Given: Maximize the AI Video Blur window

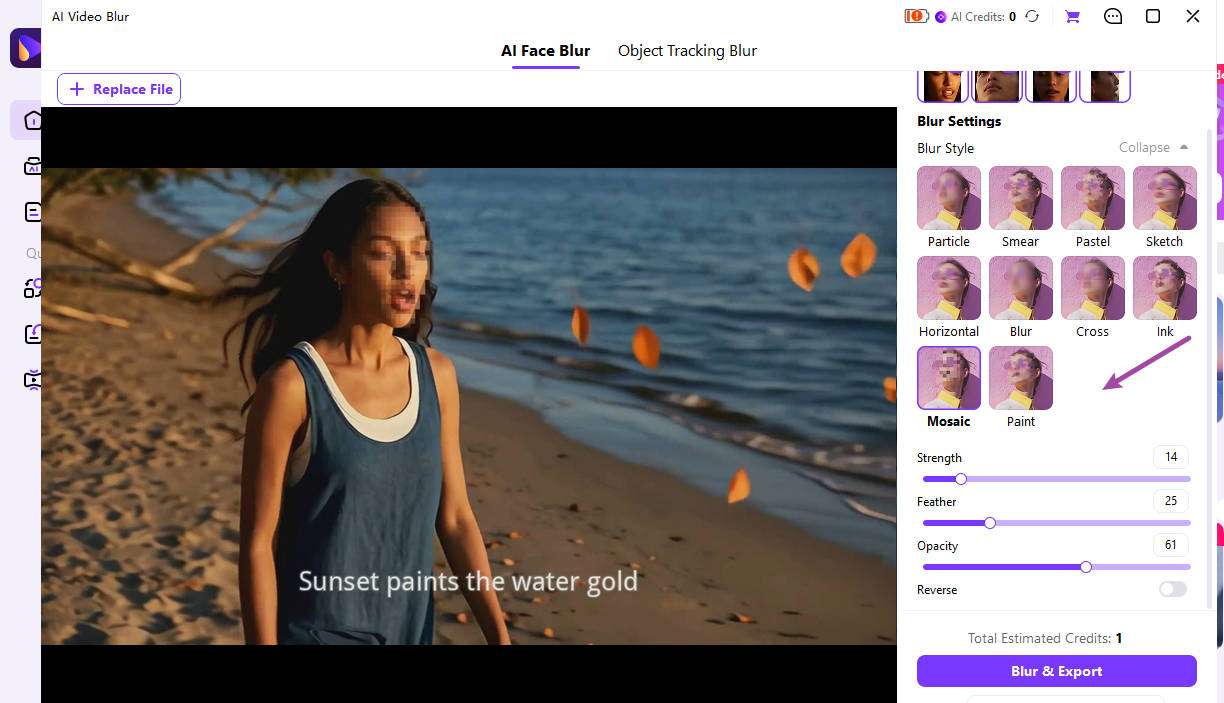Looking at the screenshot, I should [1153, 16].
